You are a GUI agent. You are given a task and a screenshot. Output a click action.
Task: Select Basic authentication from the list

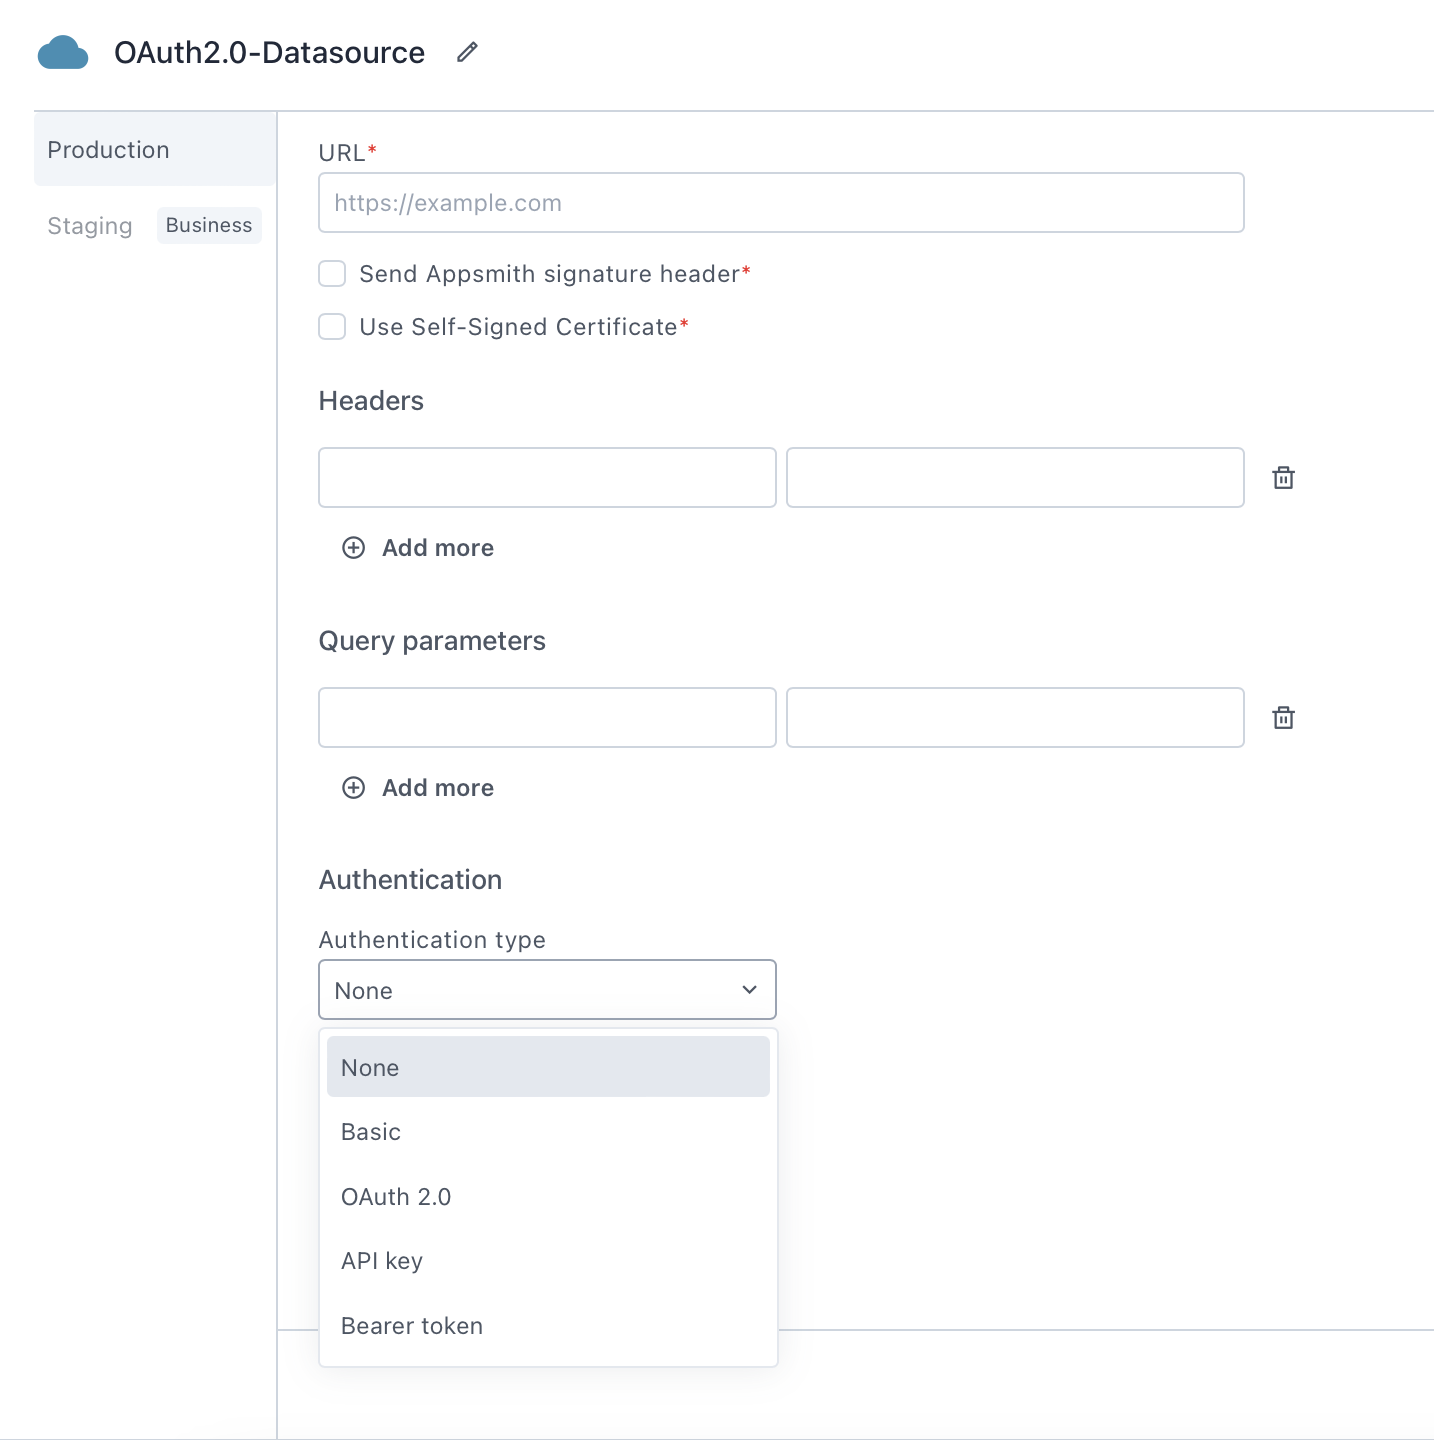[371, 1131]
